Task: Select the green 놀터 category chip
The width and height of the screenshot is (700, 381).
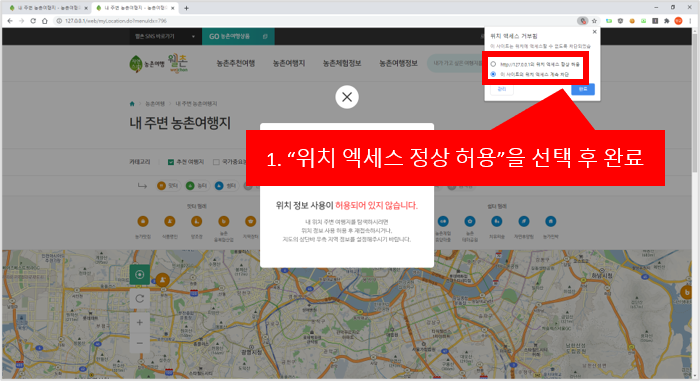Action: click(x=197, y=186)
